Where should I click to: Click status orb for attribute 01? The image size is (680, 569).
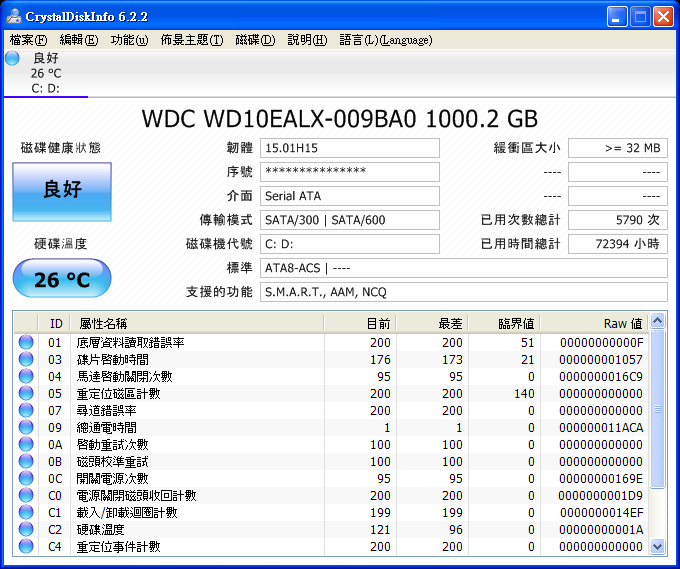(26, 342)
